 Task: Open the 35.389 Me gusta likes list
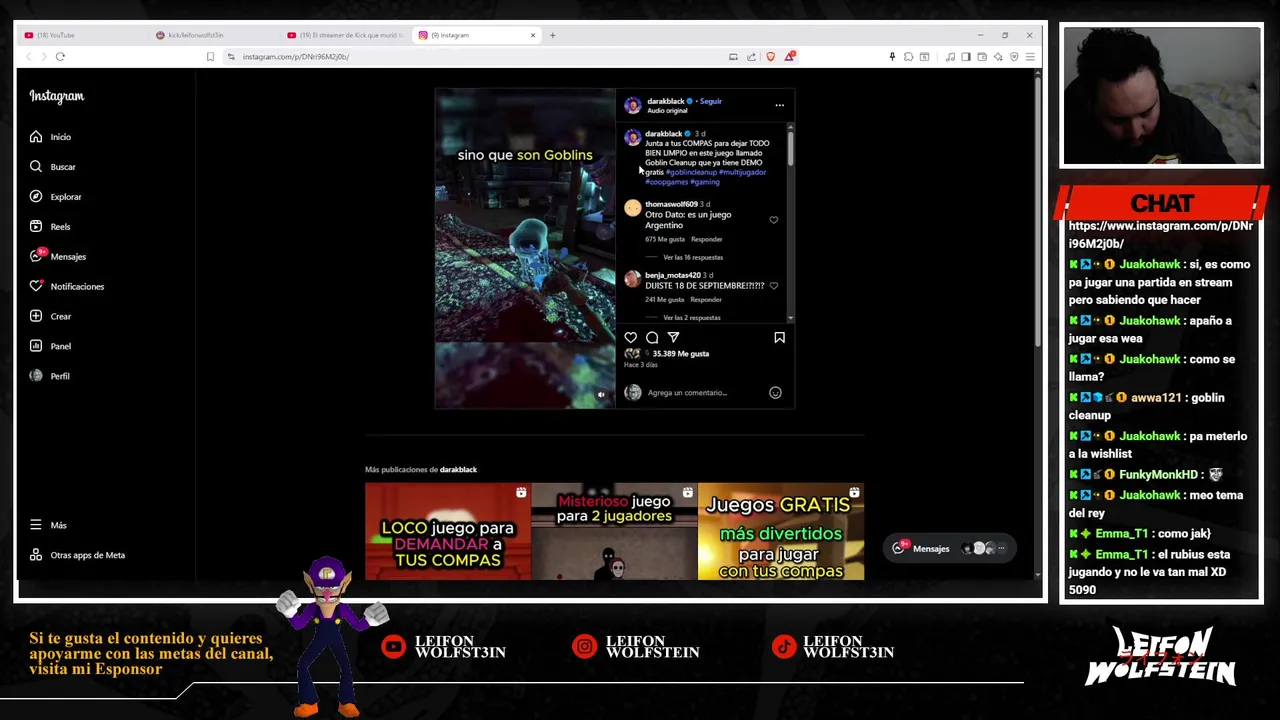tap(680, 354)
